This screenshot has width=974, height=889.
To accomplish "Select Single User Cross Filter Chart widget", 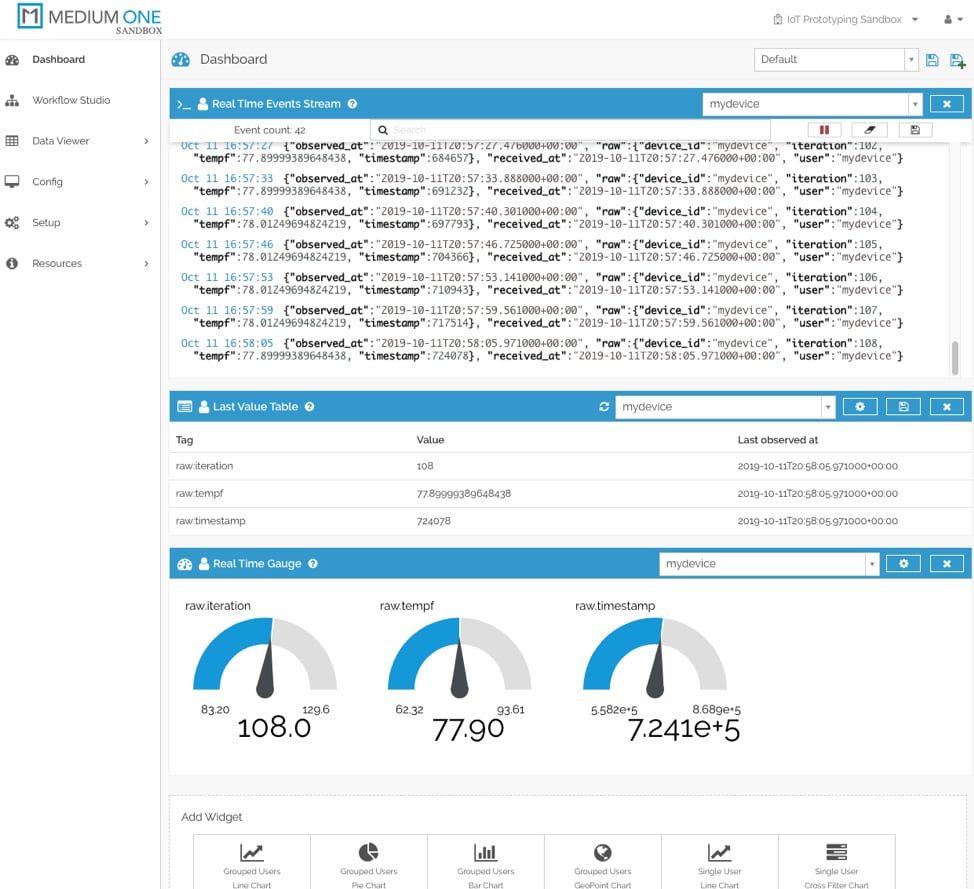I will (x=836, y=862).
